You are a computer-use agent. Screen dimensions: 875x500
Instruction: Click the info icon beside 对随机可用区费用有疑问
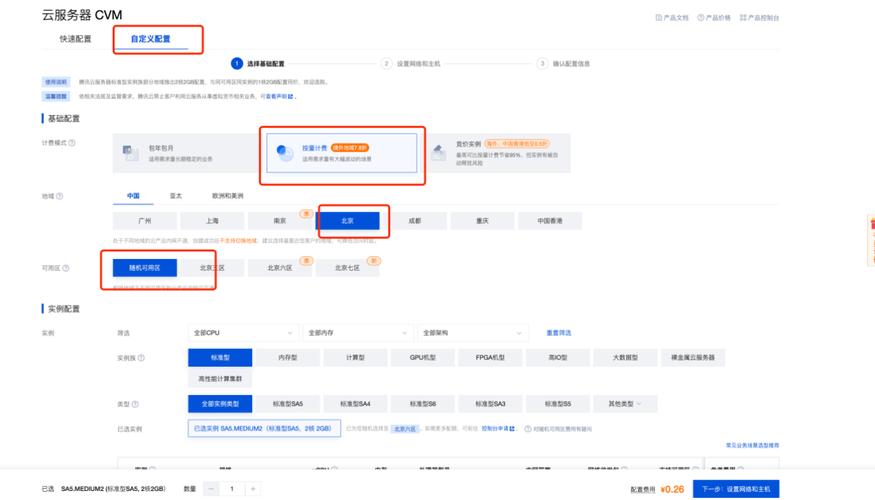point(527,429)
